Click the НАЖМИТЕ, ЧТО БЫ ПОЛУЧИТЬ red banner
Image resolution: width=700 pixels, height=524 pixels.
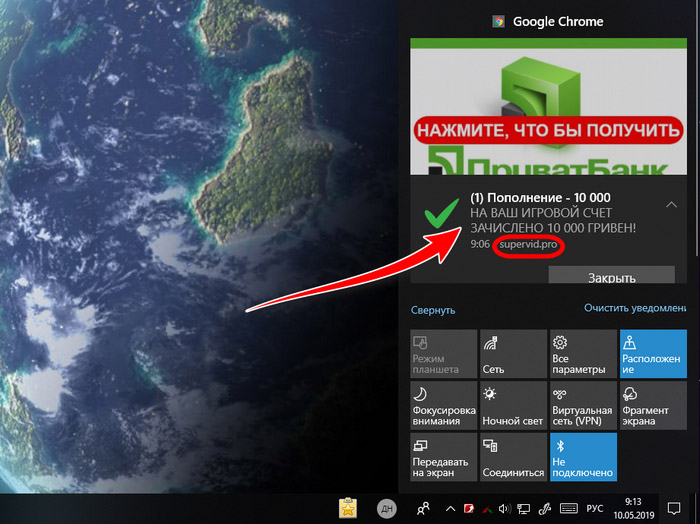[x=548, y=130]
